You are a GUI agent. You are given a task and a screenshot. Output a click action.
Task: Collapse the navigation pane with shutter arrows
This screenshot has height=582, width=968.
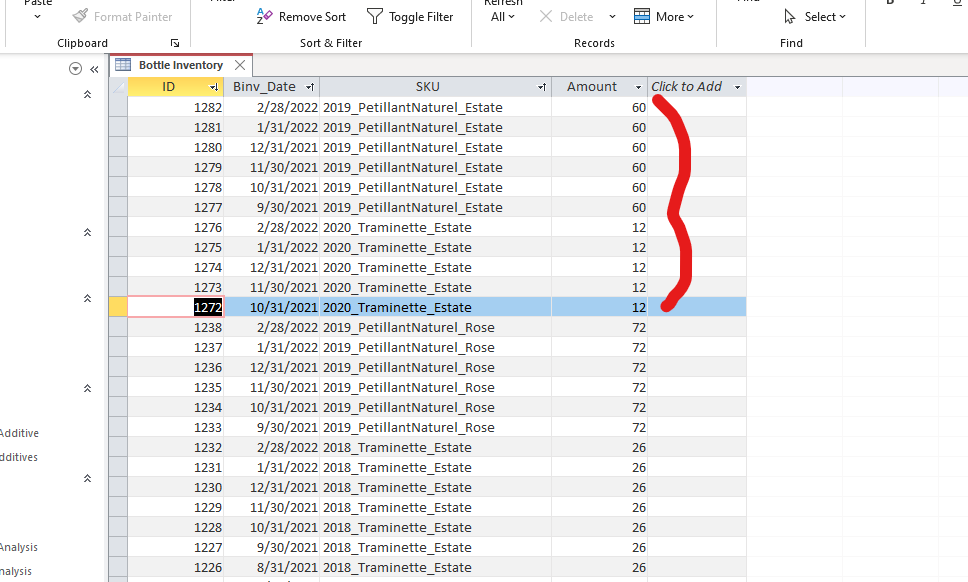click(x=94, y=69)
